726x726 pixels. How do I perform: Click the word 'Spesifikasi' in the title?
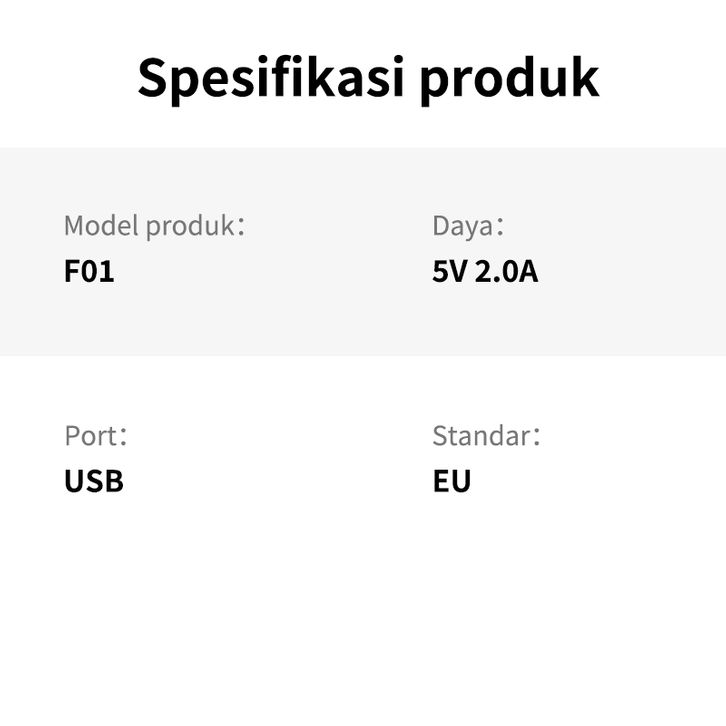point(268,78)
